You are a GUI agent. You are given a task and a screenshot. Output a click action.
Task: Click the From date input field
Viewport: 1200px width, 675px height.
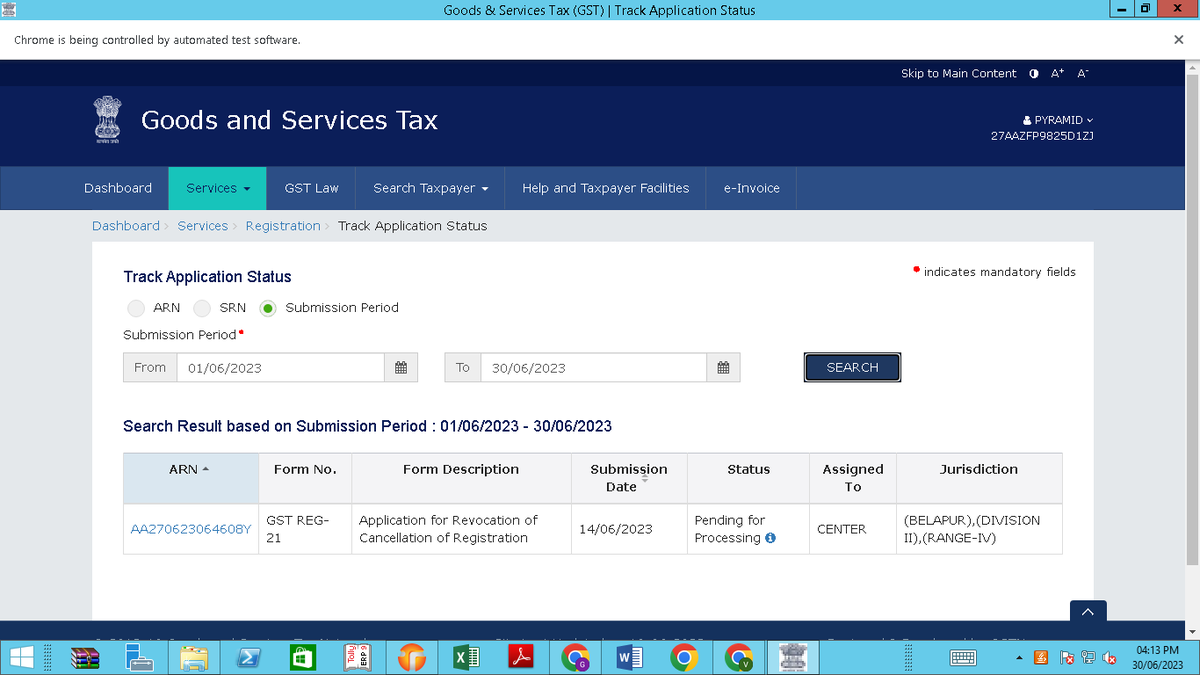pyautogui.click(x=281, y=367)
